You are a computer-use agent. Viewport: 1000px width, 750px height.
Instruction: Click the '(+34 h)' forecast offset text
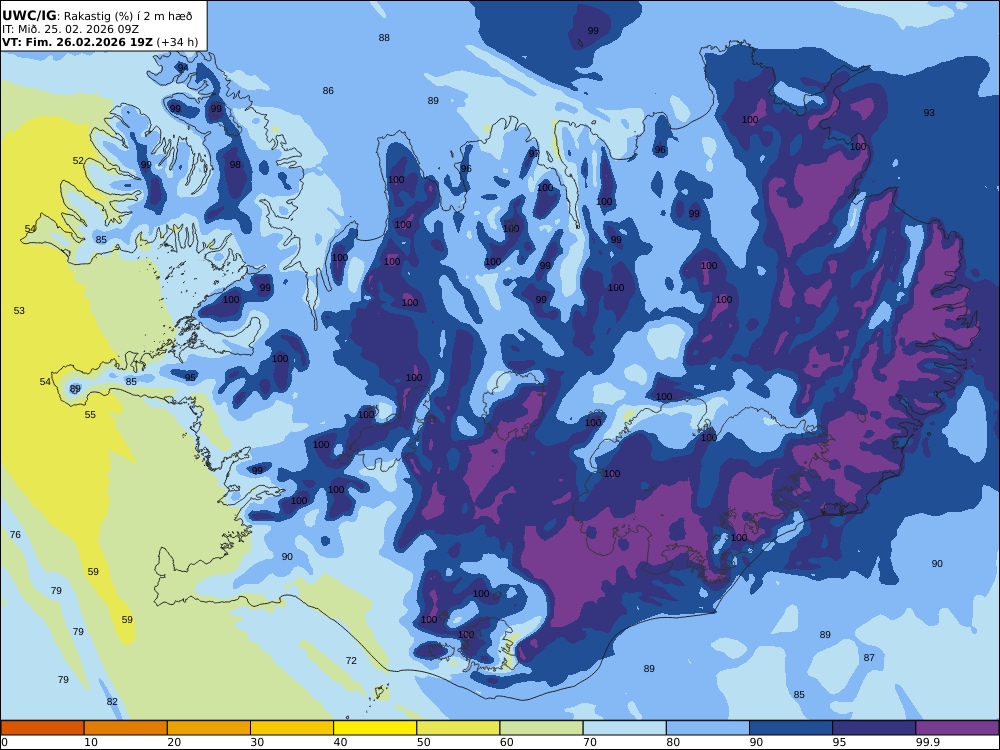pos(177,43)
